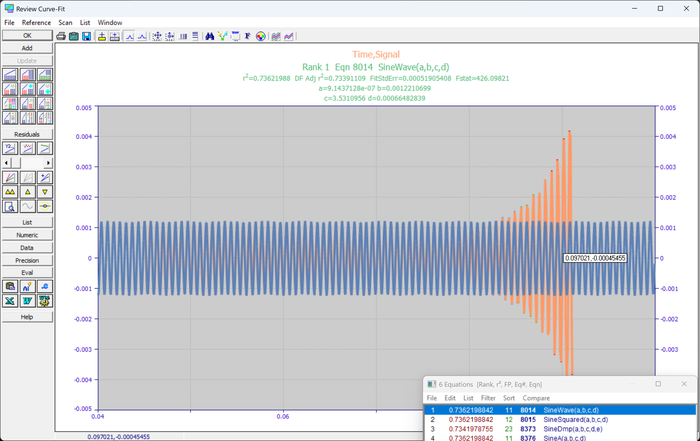Click the scrollbar right arrow under Residuals
700x441 pixels.
49,163
